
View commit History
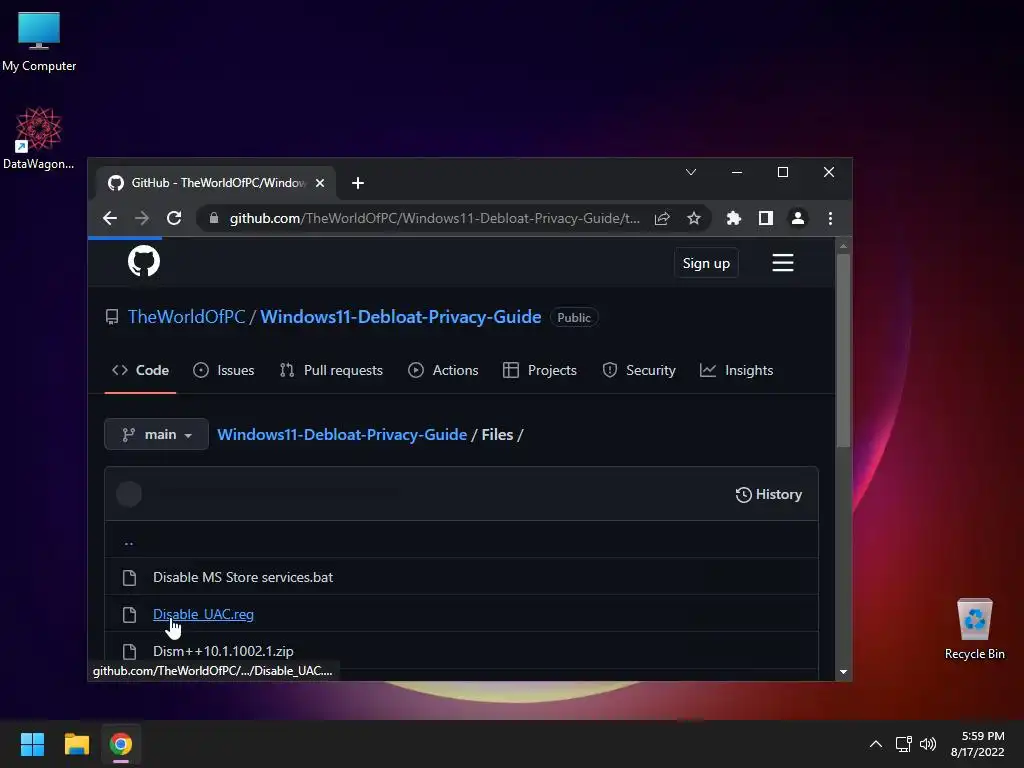click(x=769, y=494)
